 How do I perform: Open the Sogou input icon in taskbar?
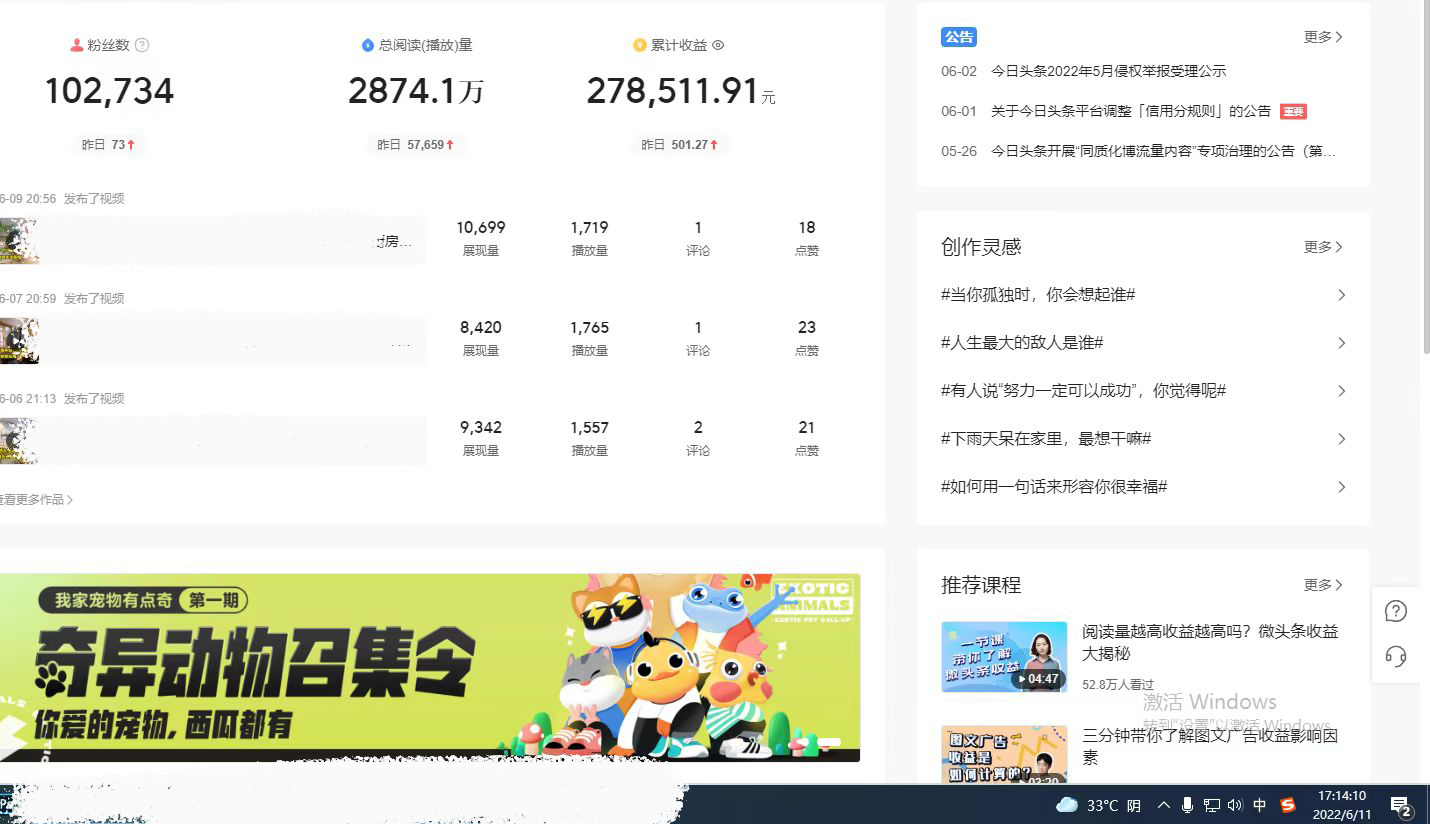[x=1288, y=804]
